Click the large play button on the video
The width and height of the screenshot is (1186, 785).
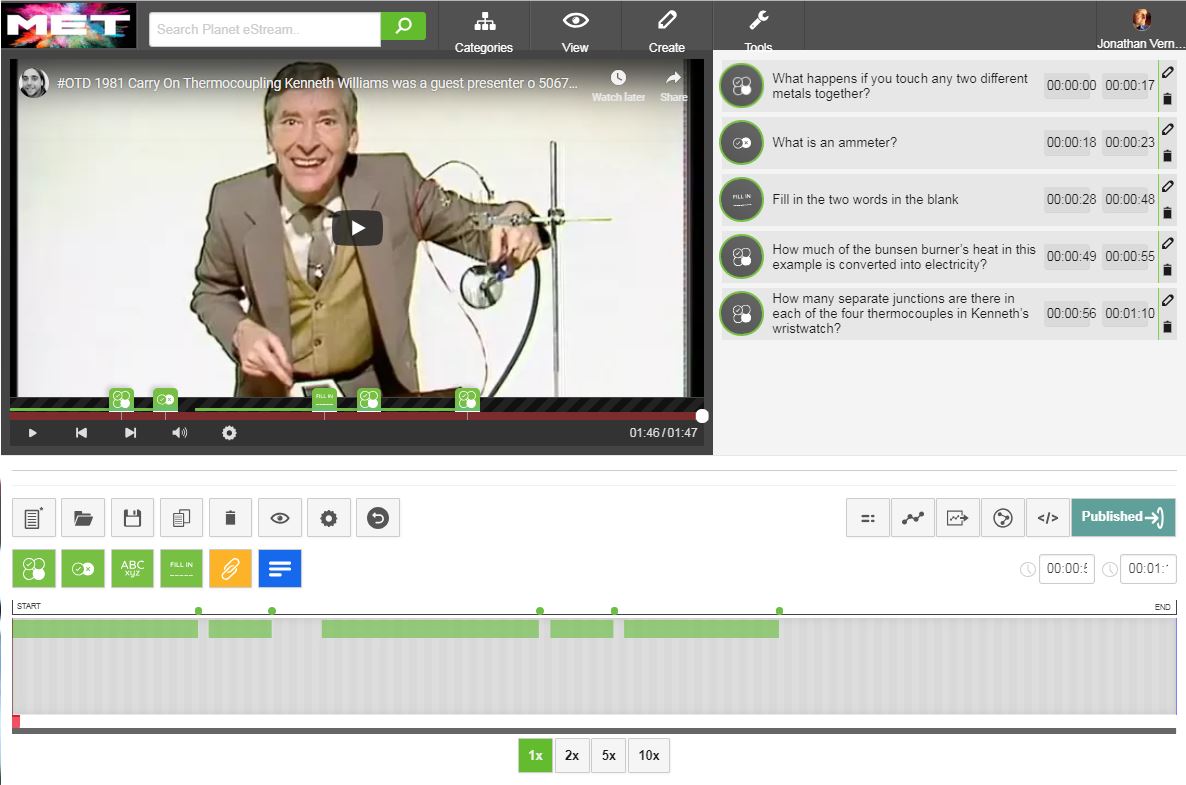[357, 228]
